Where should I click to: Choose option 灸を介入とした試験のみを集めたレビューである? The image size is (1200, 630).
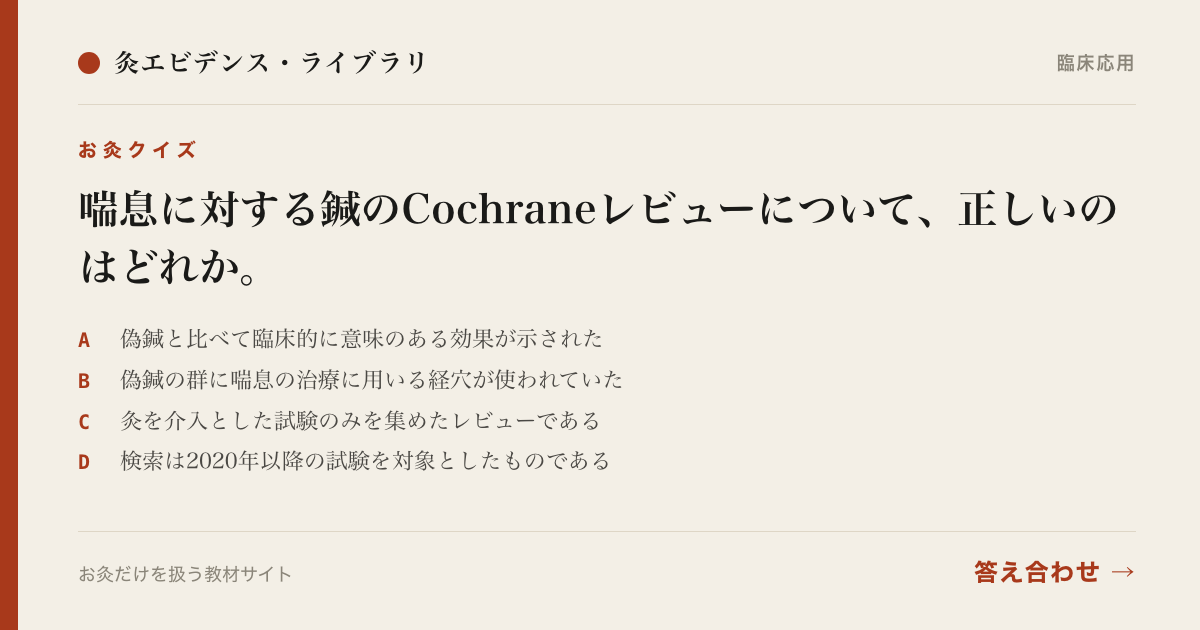pyautogui.click(x=361, y=421)
